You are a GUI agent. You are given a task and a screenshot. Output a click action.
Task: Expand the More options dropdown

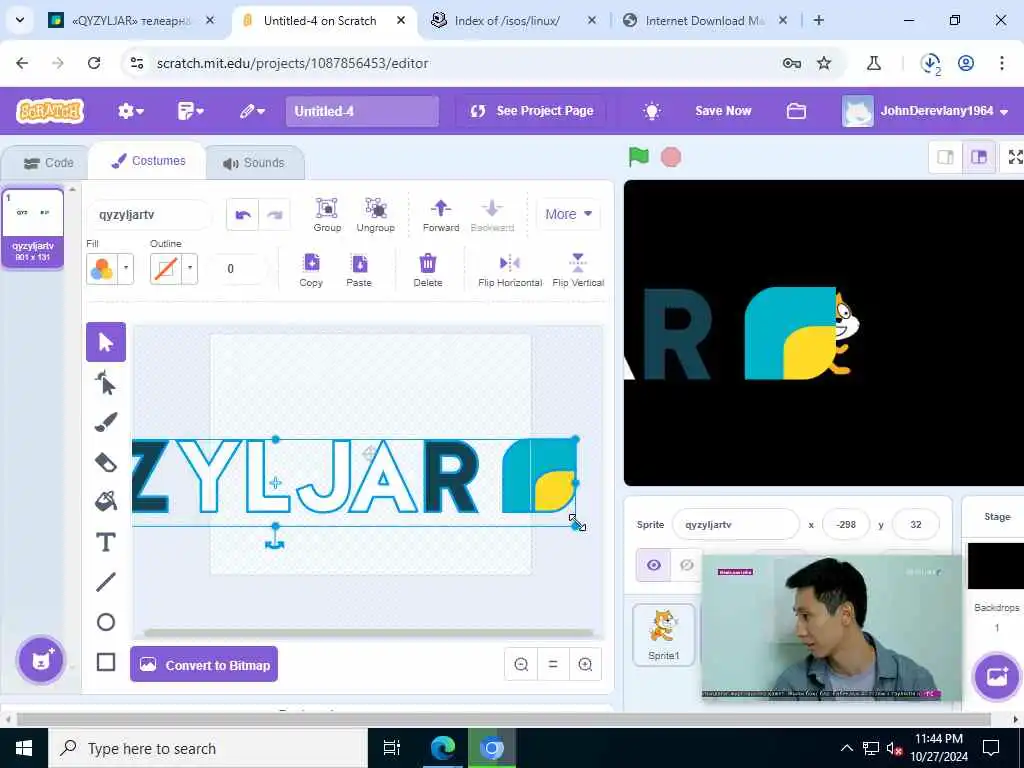(x=568, y=214)
